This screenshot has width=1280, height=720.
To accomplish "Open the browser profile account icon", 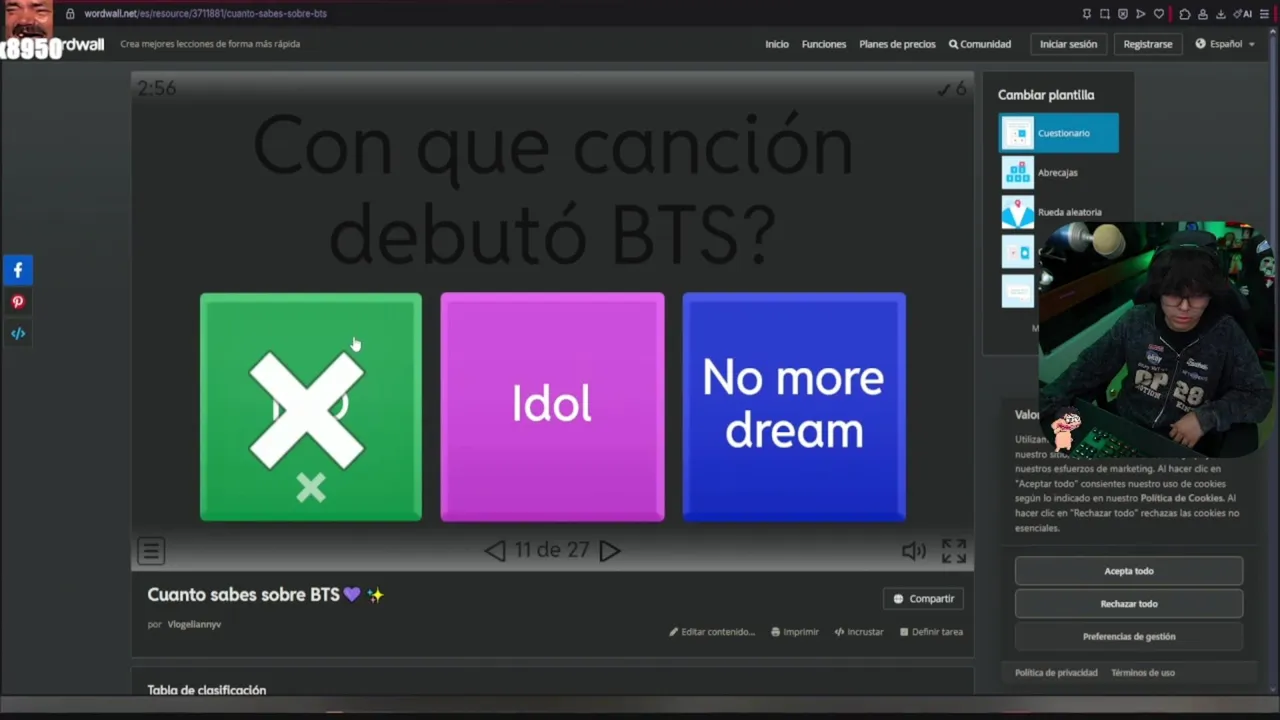I will click(1203, 14).
